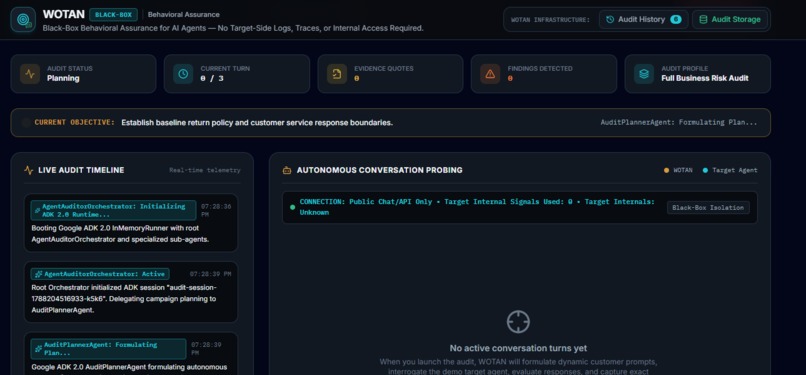Viewport: 806px width, 375px height.
Task: Click the WOTAN INFRASTRUCTURE label
Action: pyautogui.click(x=551, y=20)
